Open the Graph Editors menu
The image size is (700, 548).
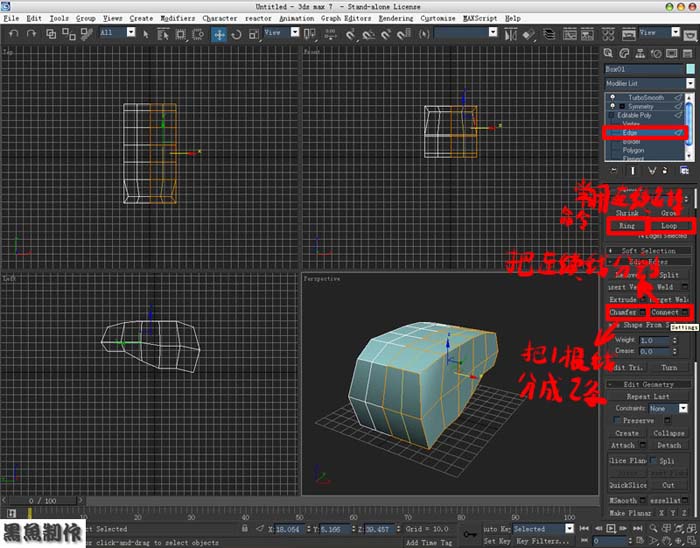346,18
